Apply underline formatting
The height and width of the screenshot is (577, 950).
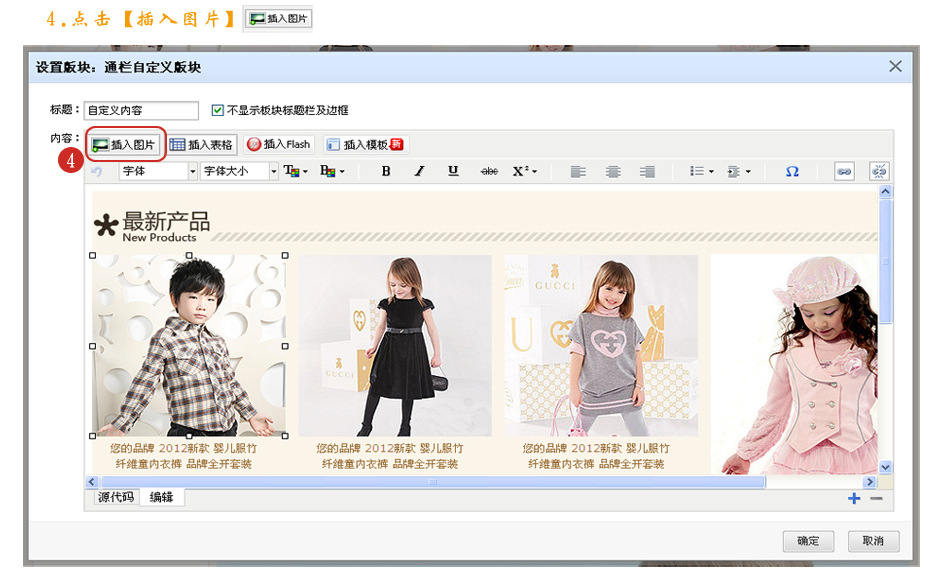453,171
